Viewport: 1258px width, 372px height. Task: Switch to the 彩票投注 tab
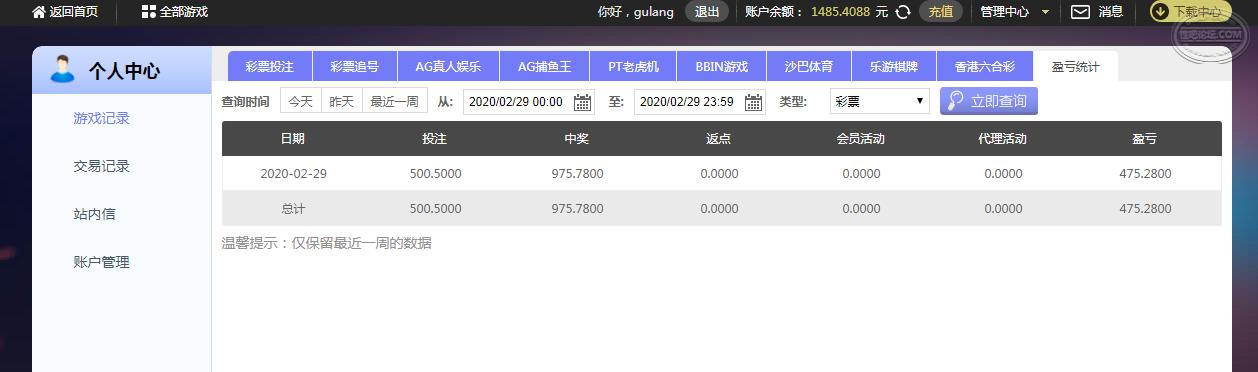pos(270,66)
